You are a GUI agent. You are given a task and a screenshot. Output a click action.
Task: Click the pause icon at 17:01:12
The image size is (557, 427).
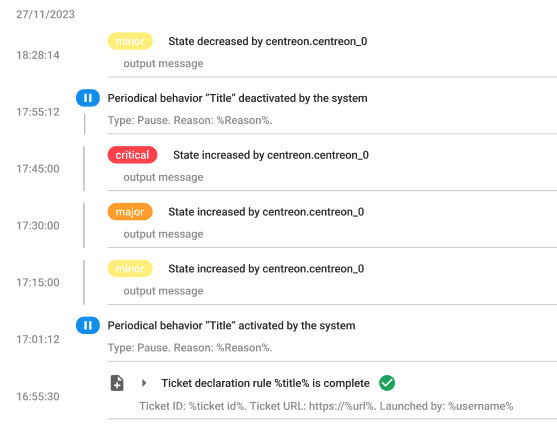tap(88, 325)
